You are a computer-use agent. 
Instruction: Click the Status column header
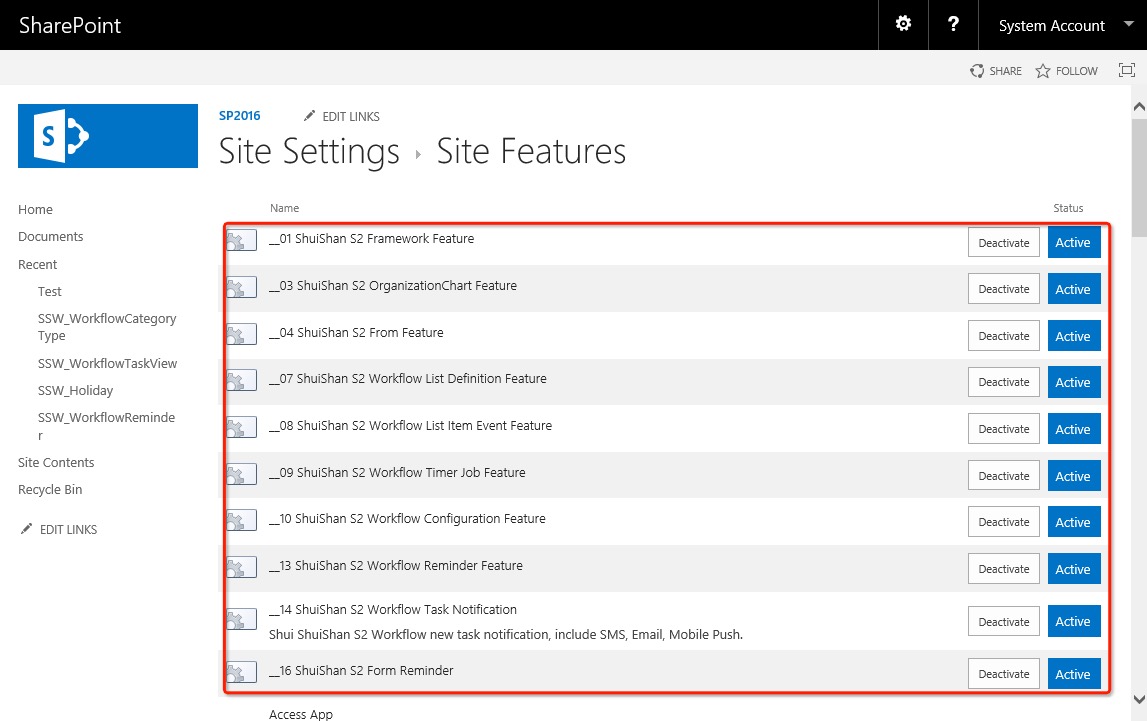1068,208
